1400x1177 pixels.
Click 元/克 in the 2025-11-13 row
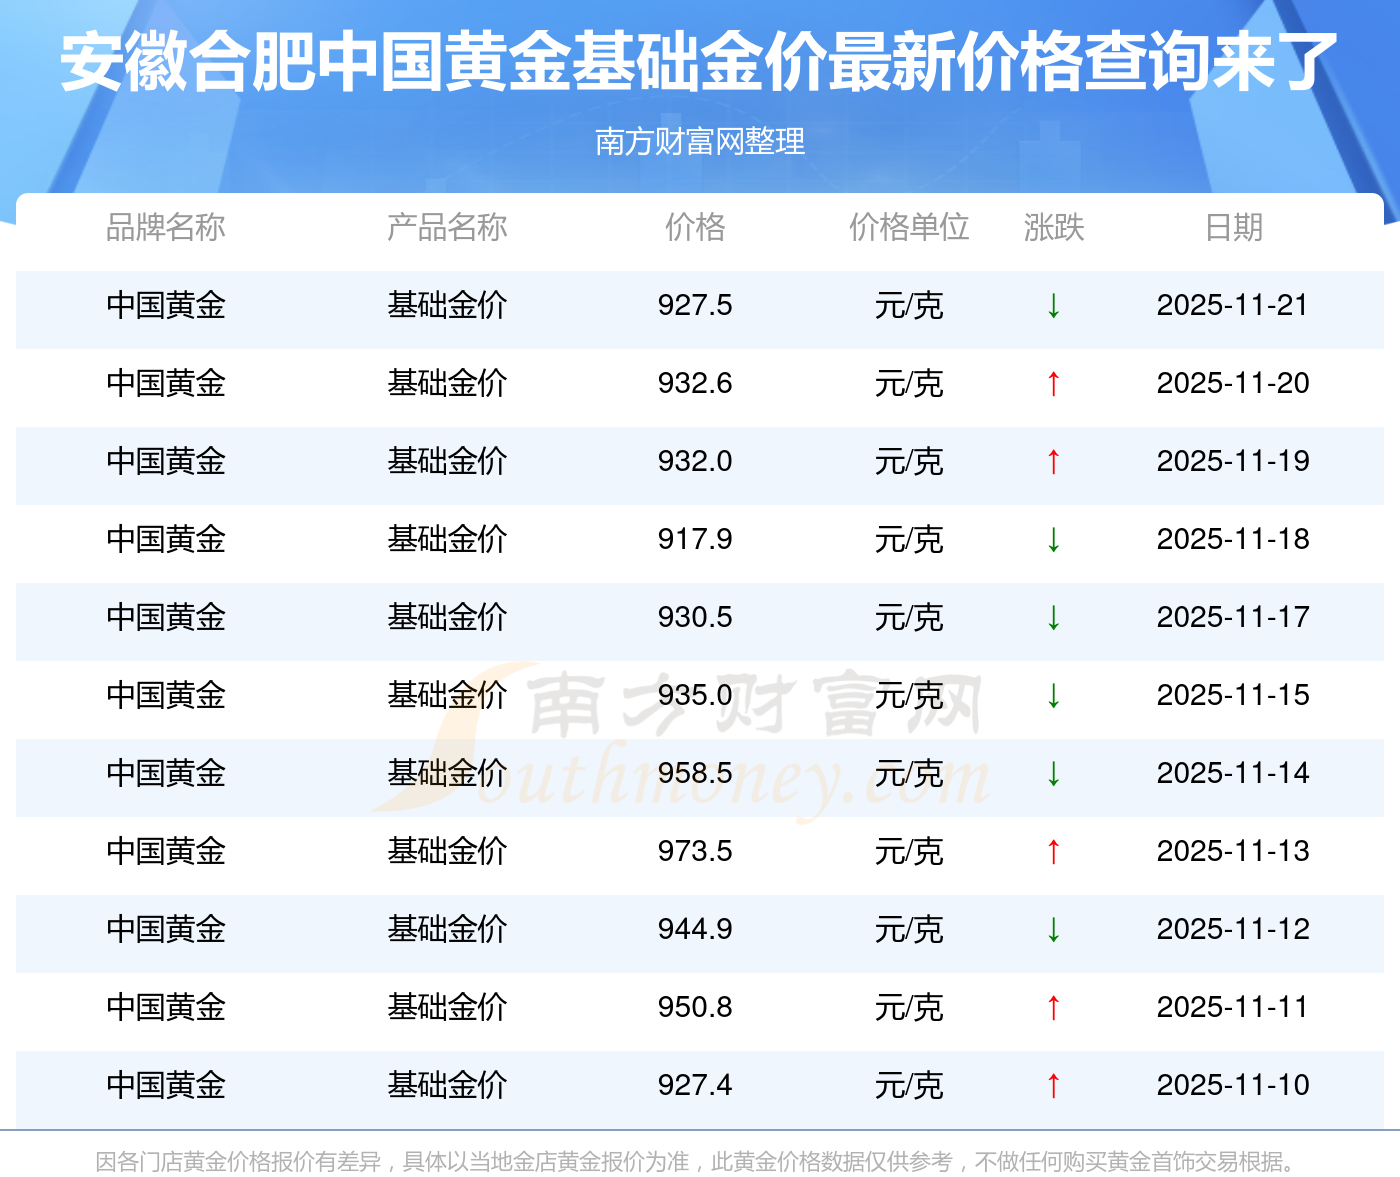(909, 851)
